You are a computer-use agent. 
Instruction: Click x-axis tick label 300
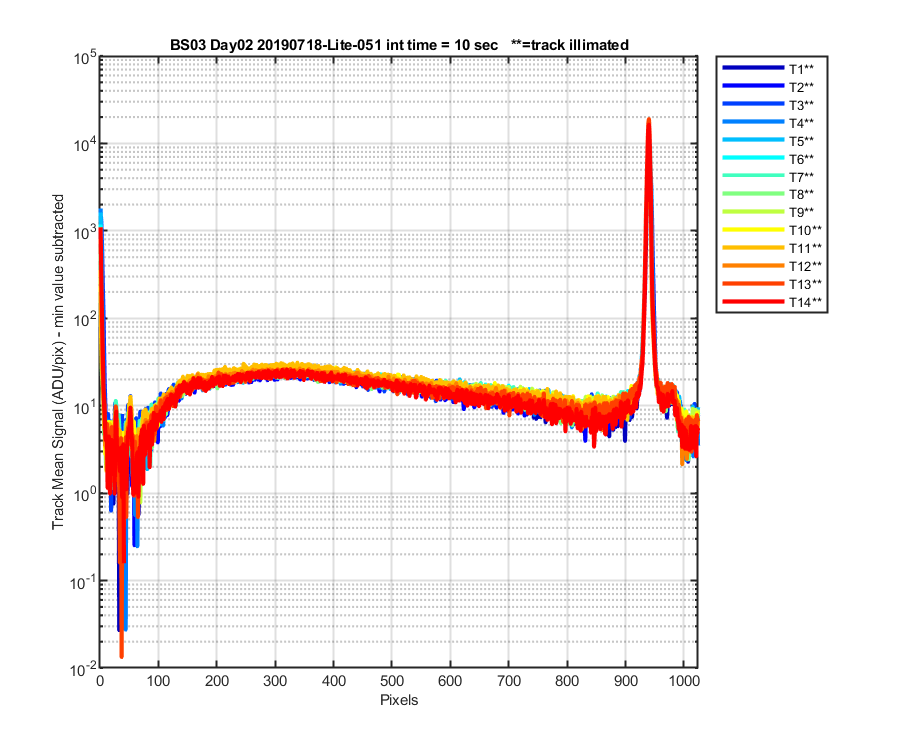coord(275,681)
